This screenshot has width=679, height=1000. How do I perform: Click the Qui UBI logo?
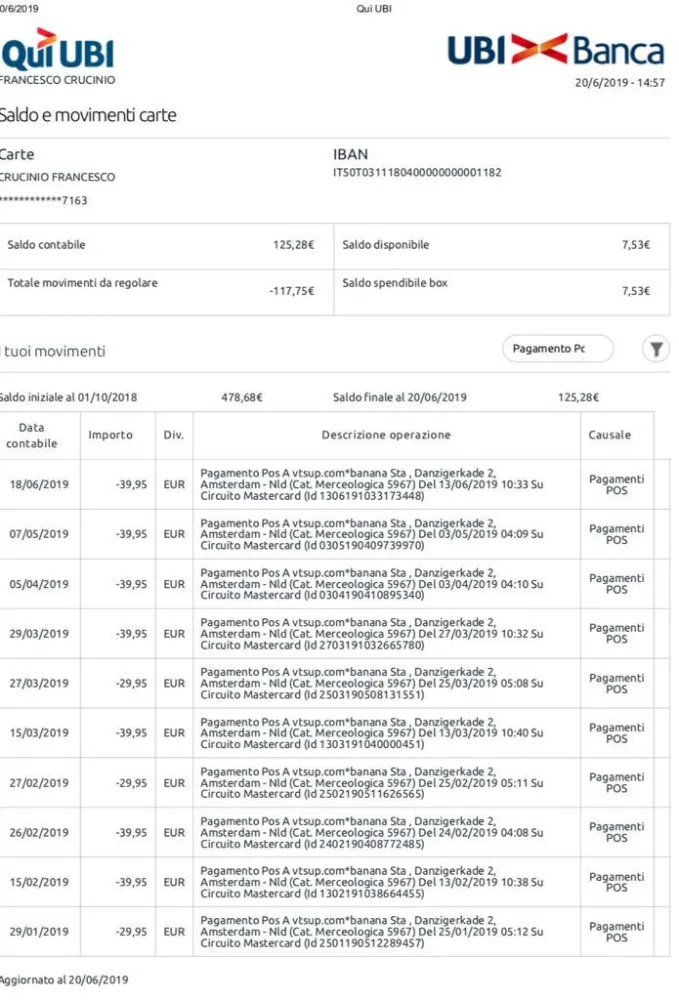pos(57,50)
